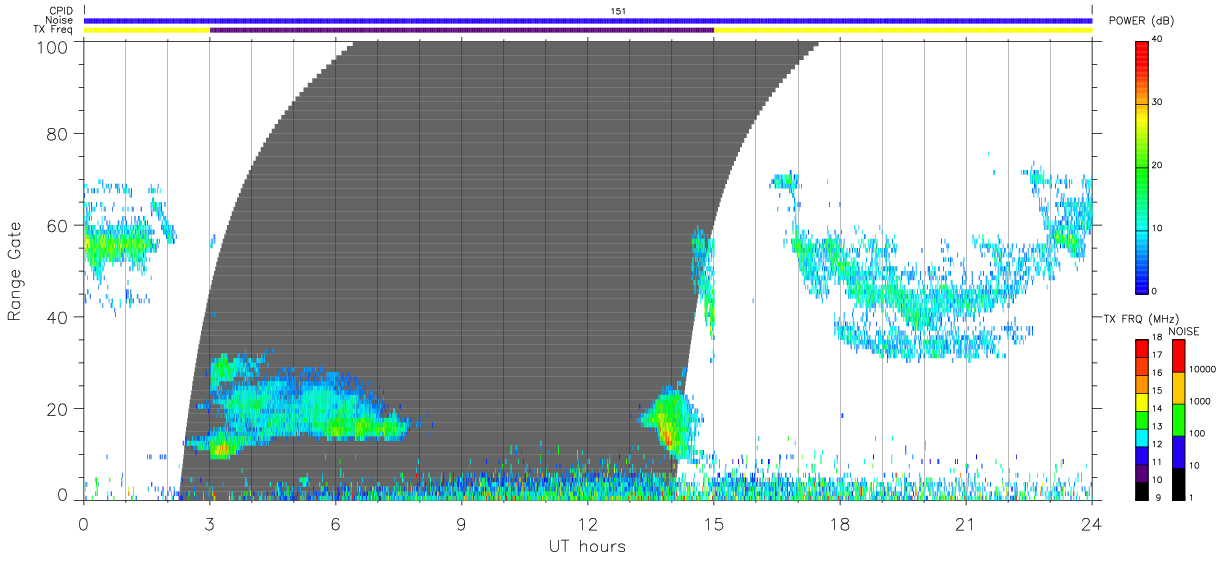Viewport: 1228px width, 567px height.
Task: Click the 40 label on power scale
Action: click(x=1159, y=40)
